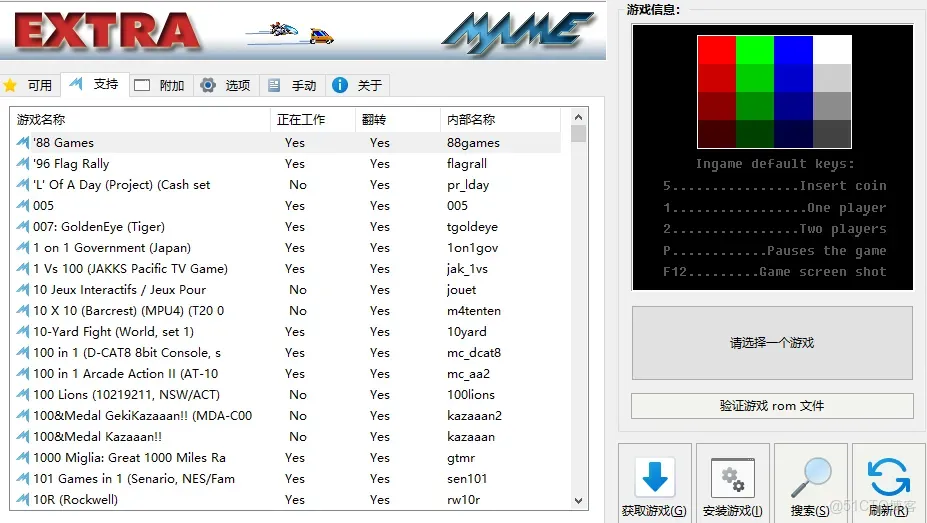Screen dimensions: 927x523
Task: Click the game list scrollbar thumb
Action: [x=578, y=133]
